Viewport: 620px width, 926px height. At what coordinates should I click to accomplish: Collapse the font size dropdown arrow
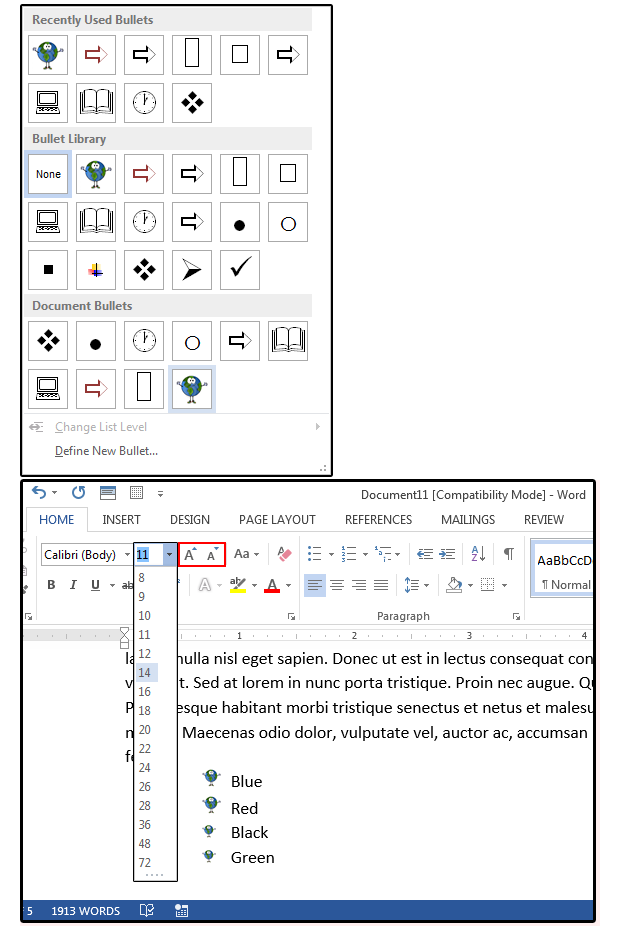click(x=169, y=555)
